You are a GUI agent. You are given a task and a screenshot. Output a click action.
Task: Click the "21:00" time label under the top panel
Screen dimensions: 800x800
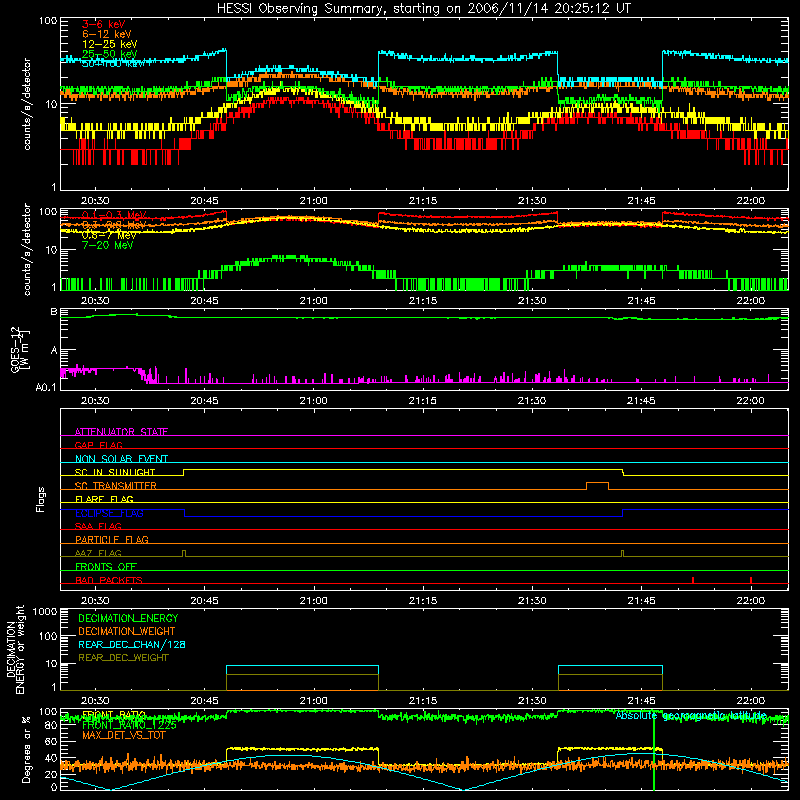click(x=313, y=201)
